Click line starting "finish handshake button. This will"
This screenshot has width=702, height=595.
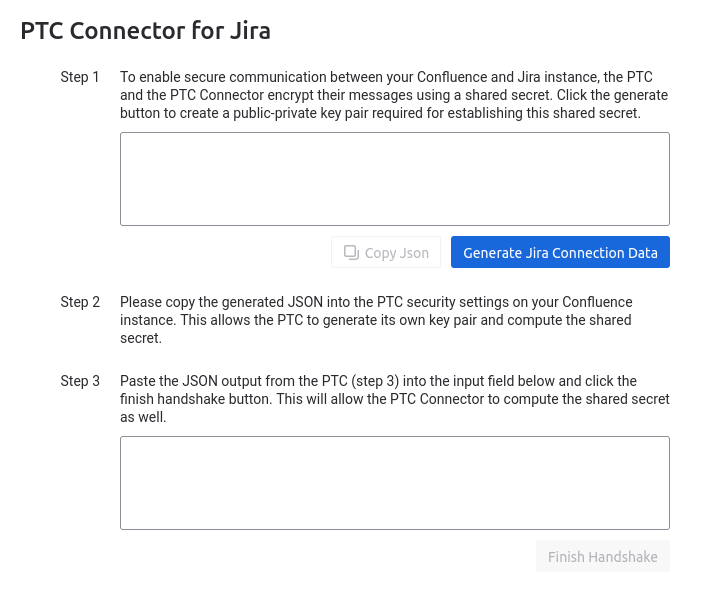[394, 399]
